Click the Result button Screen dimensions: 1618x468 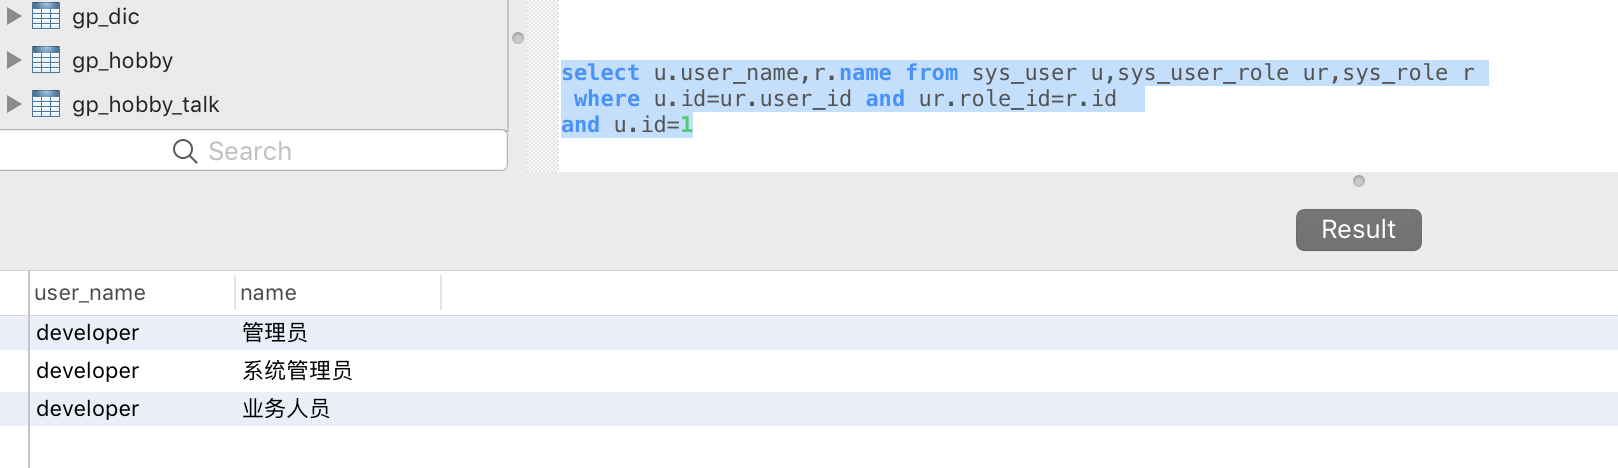[x=1358, y=230]
